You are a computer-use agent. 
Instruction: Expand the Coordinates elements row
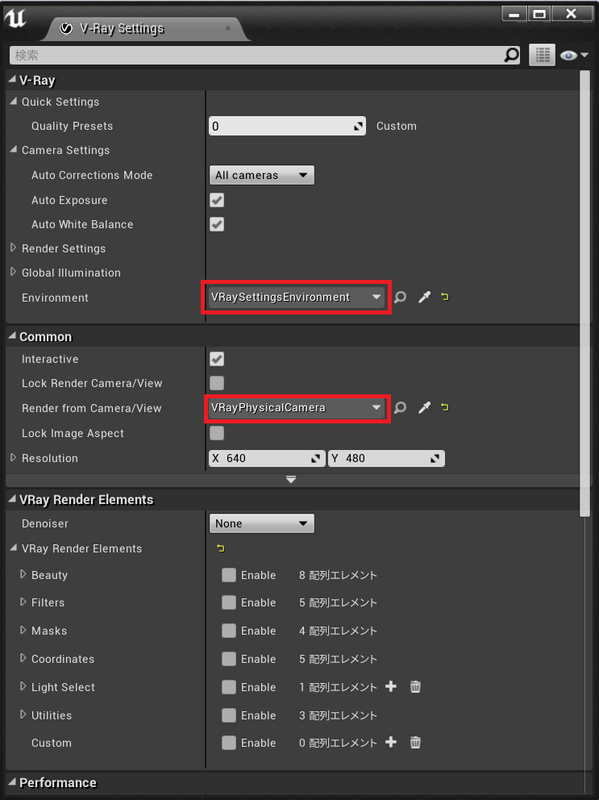point(23,658)
